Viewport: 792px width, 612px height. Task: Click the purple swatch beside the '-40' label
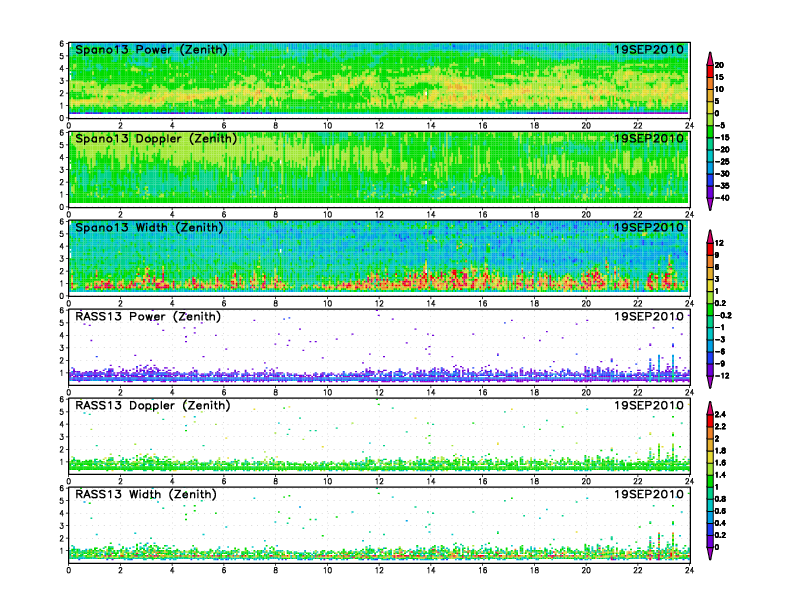[x=710, y=192]
